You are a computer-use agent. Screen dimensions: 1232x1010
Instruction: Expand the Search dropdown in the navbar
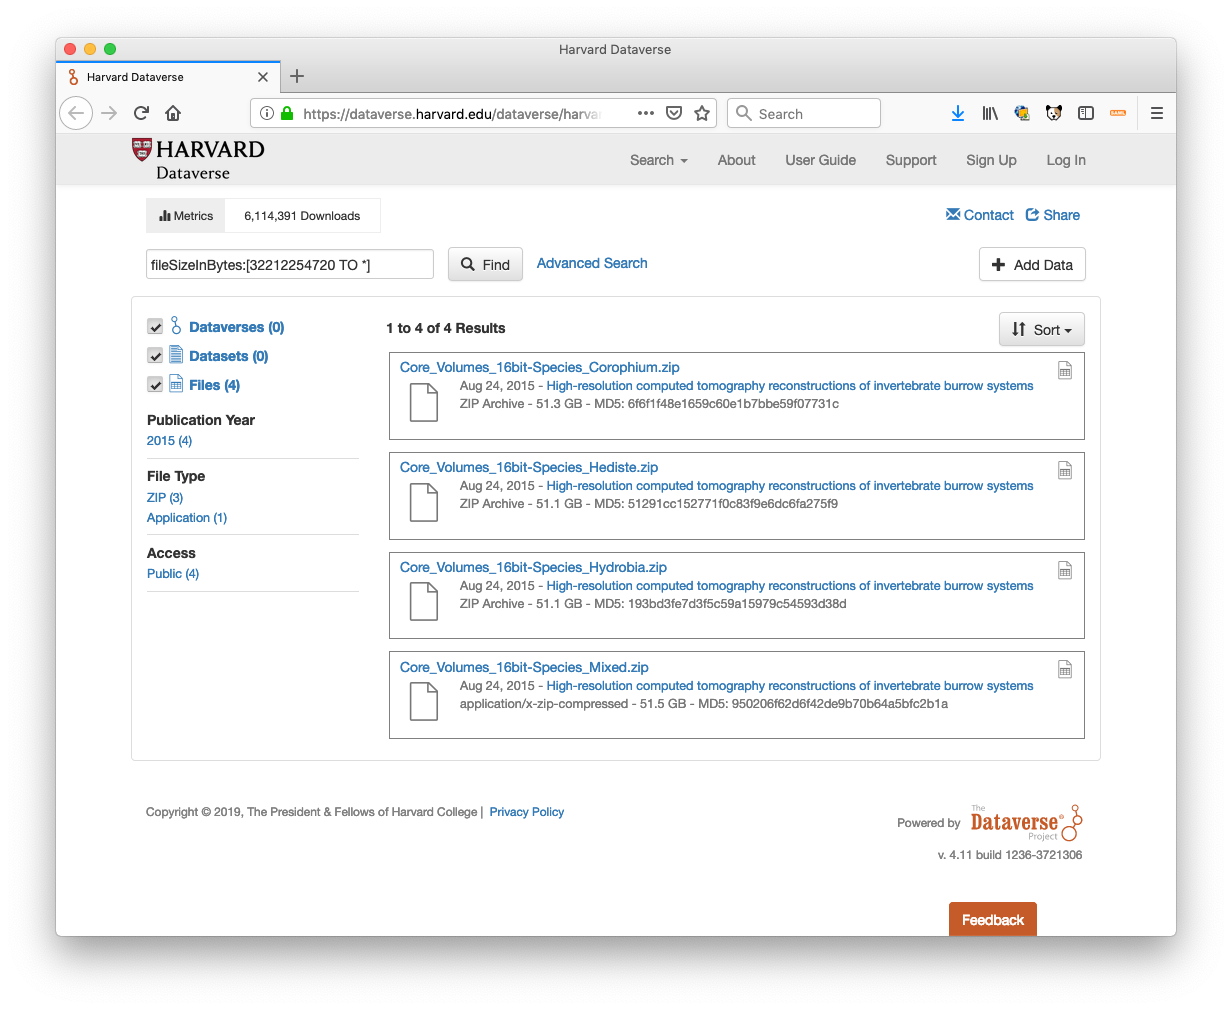[659, 160]
